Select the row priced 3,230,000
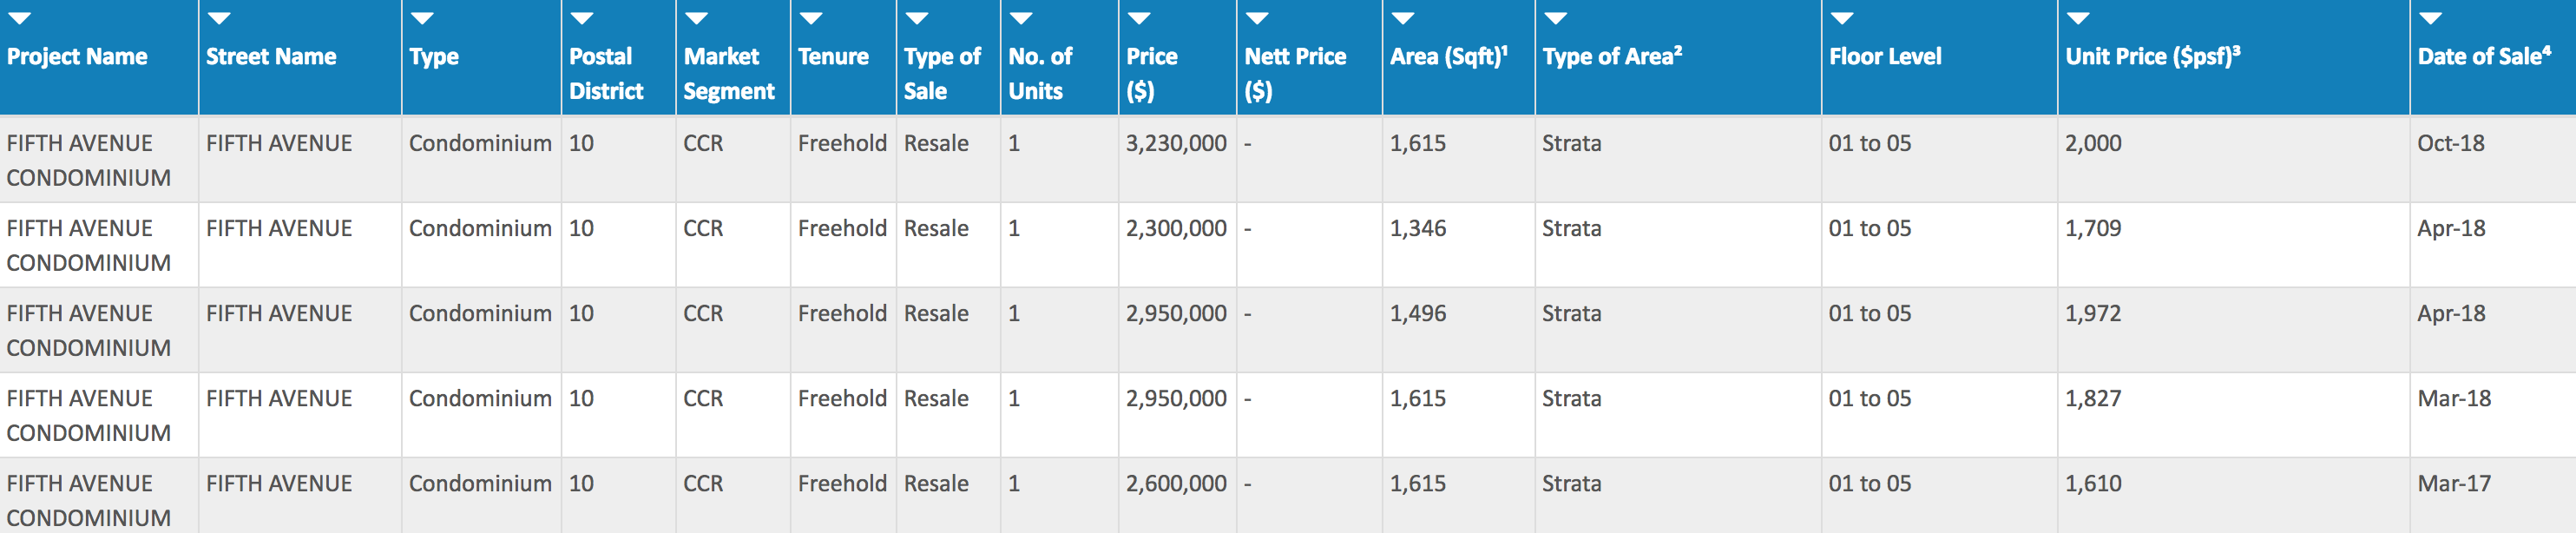Screen dimensions: 2576x533 (x=1288, y=160)
